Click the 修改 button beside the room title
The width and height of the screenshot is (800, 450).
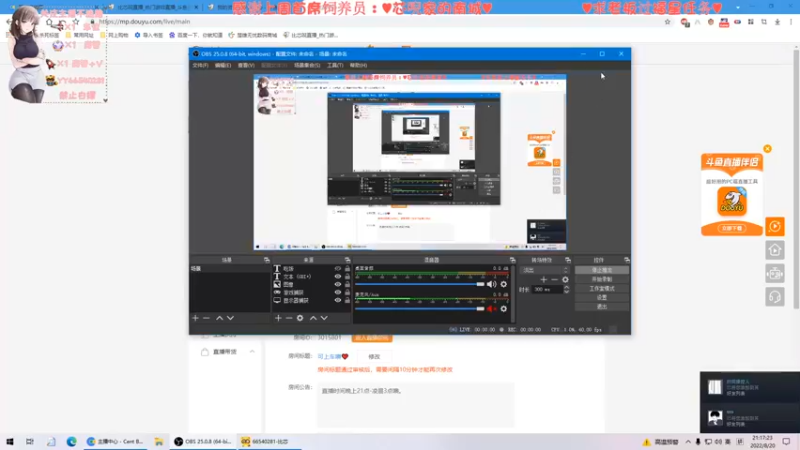[x=374, y=357]
